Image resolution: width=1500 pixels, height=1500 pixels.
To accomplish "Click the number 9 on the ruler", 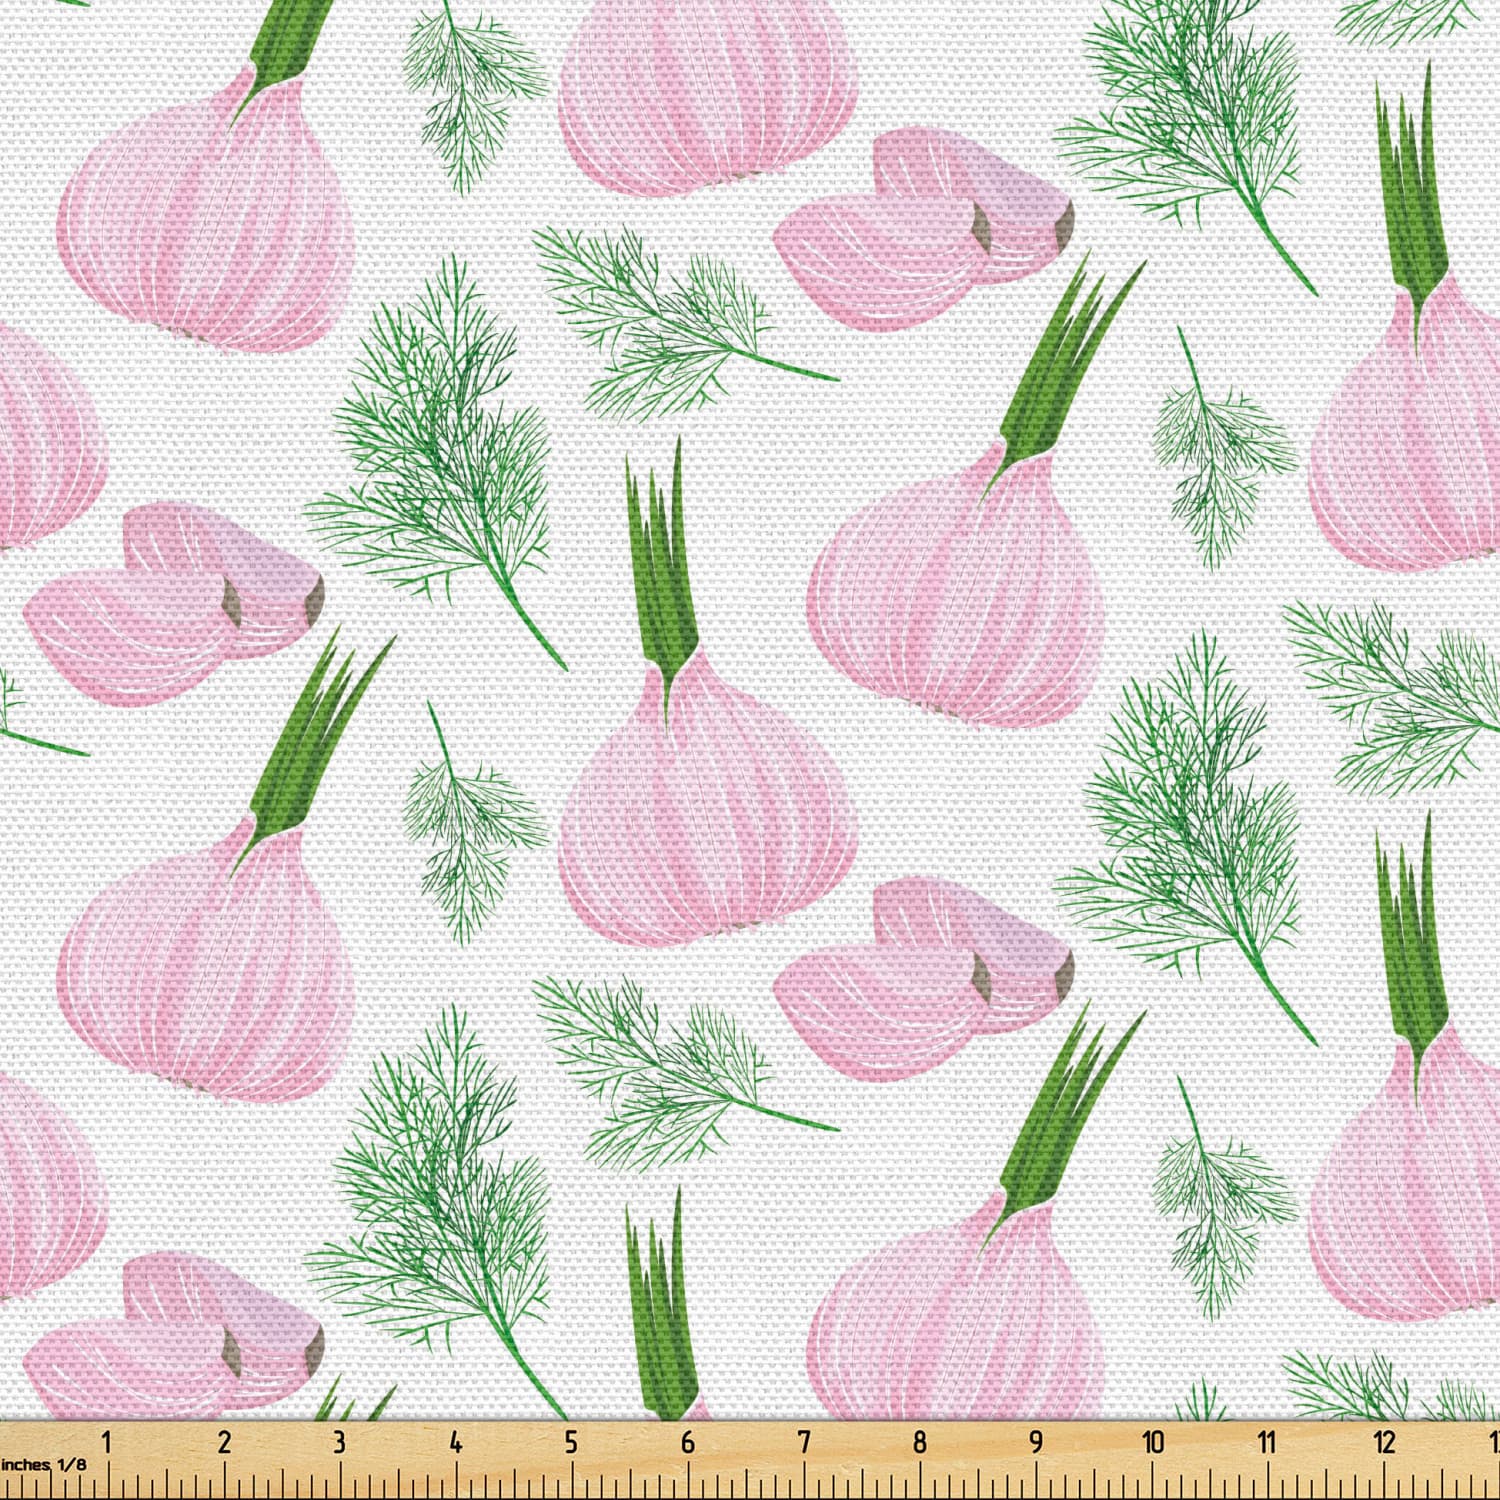I will 1036,1442.
